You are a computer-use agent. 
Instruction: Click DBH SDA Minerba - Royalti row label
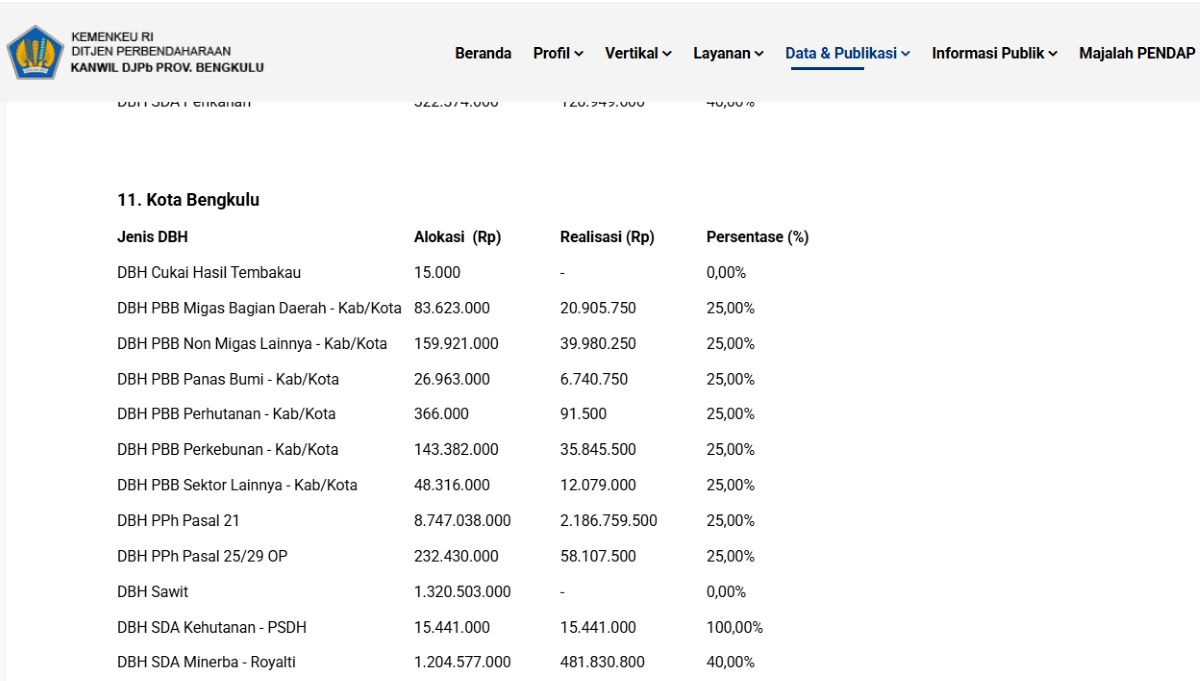pos(206,662)
